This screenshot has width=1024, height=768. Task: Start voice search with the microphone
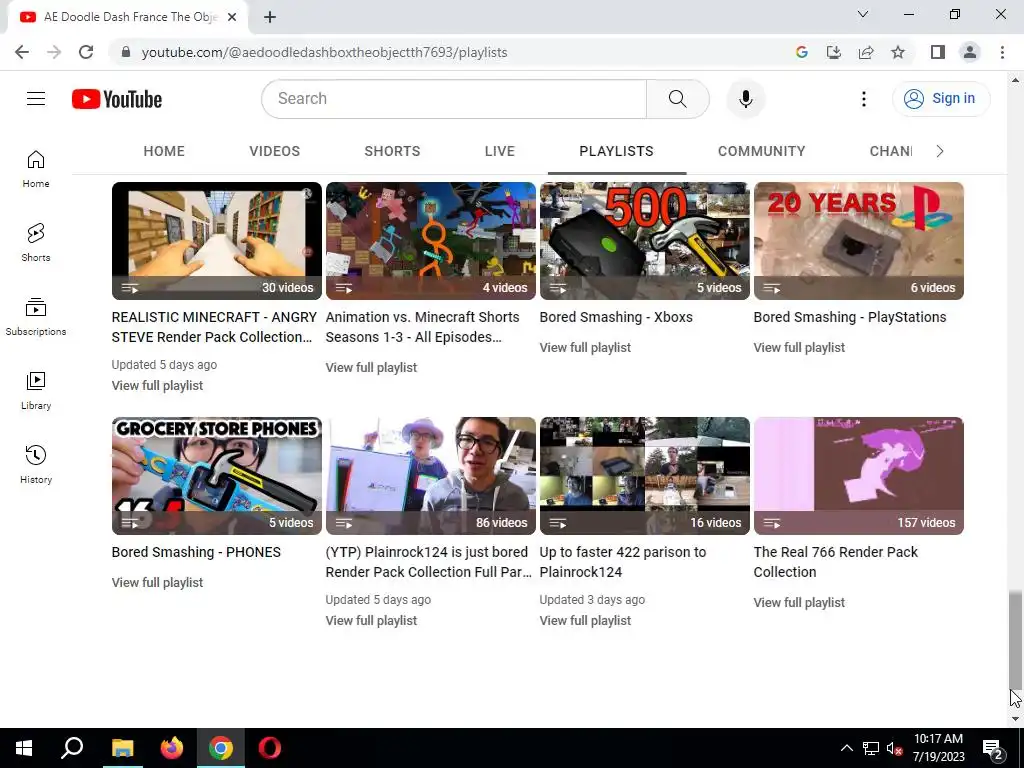745,99
